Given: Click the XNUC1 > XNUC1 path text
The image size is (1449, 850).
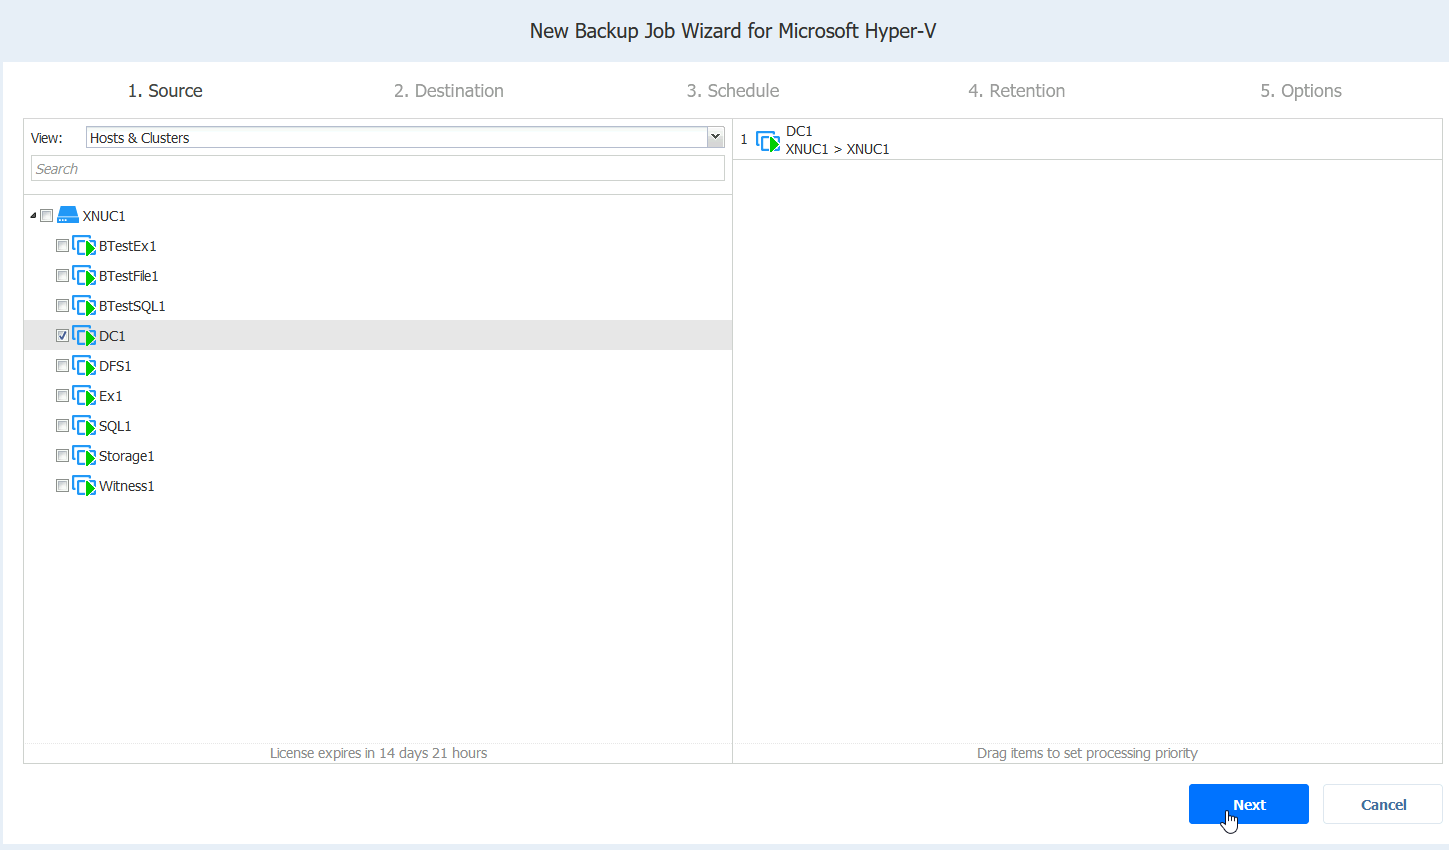Looking at the screenshot, I should tap(837, 149).
